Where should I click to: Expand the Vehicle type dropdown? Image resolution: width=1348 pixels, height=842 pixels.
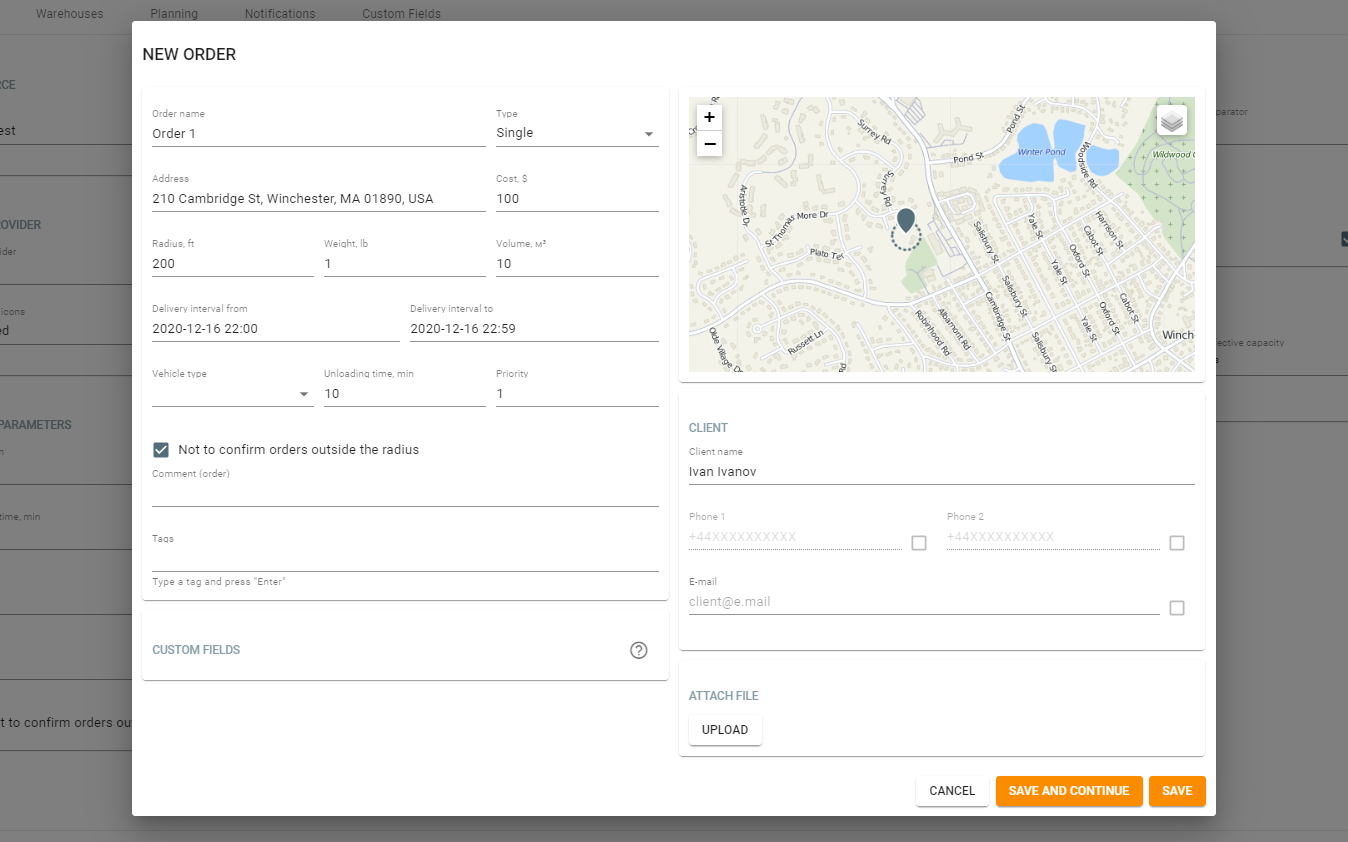[x=232, y=394]
